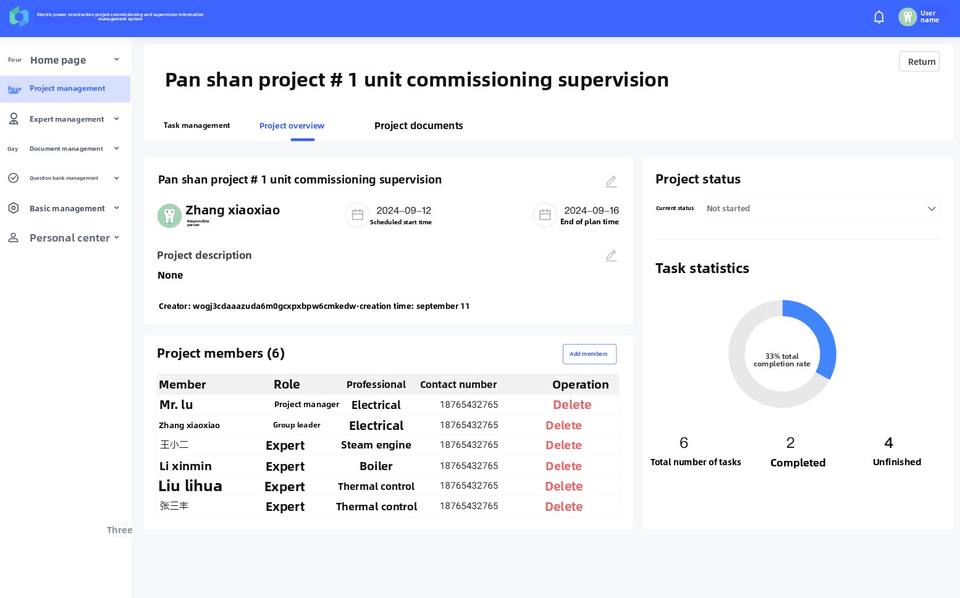This screenshot has width=960, height=598.
Task: Expand the Document management chevron
Action: point(116,148)
